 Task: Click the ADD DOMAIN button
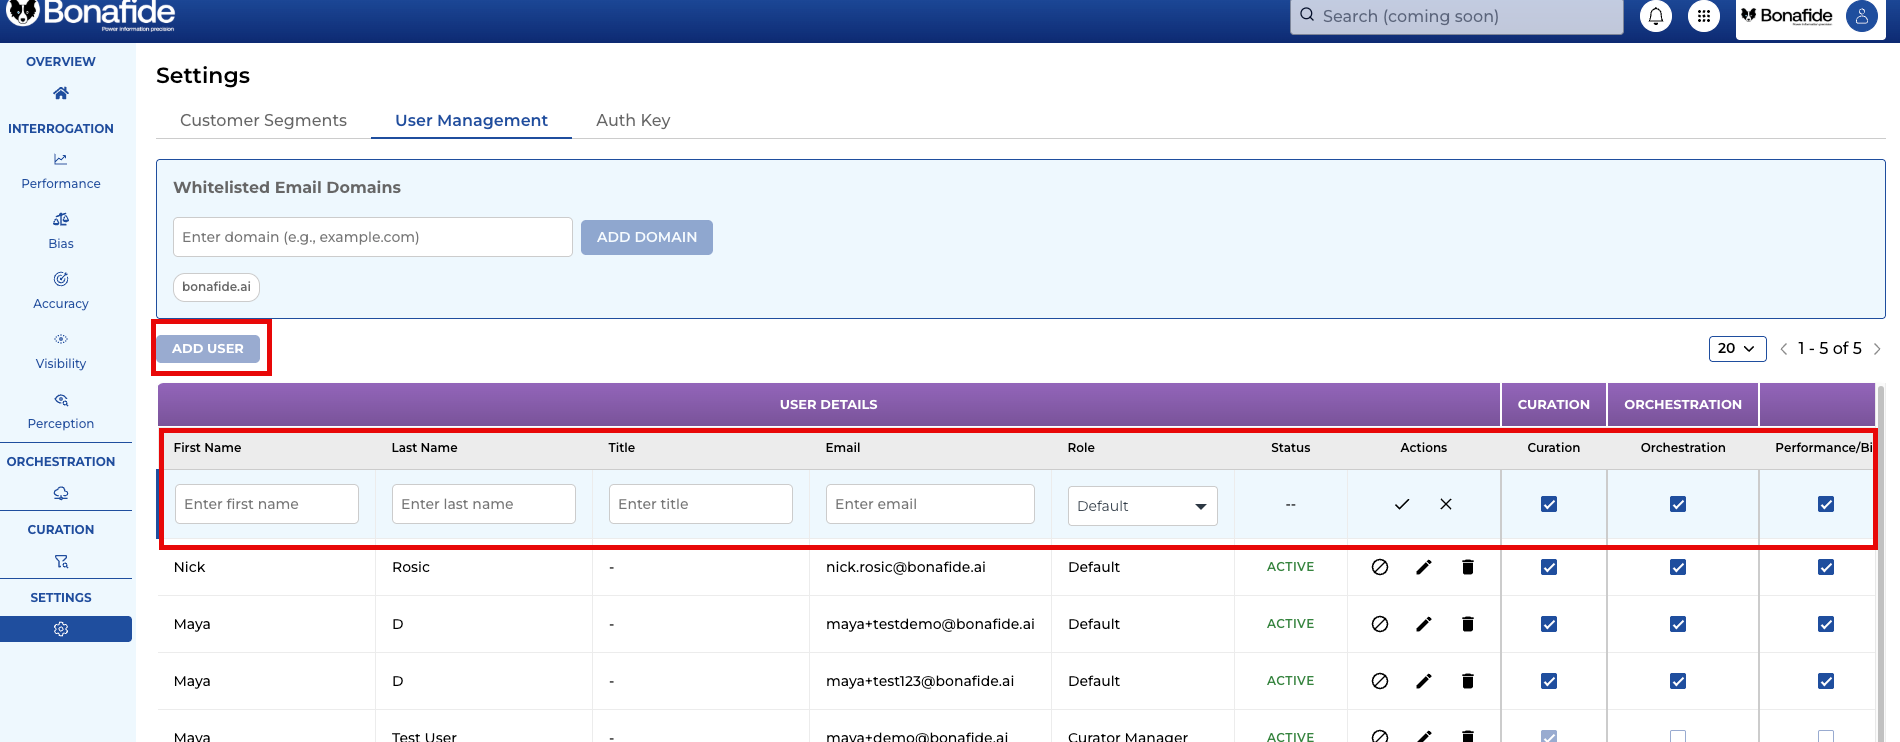[x=646, y=237]
